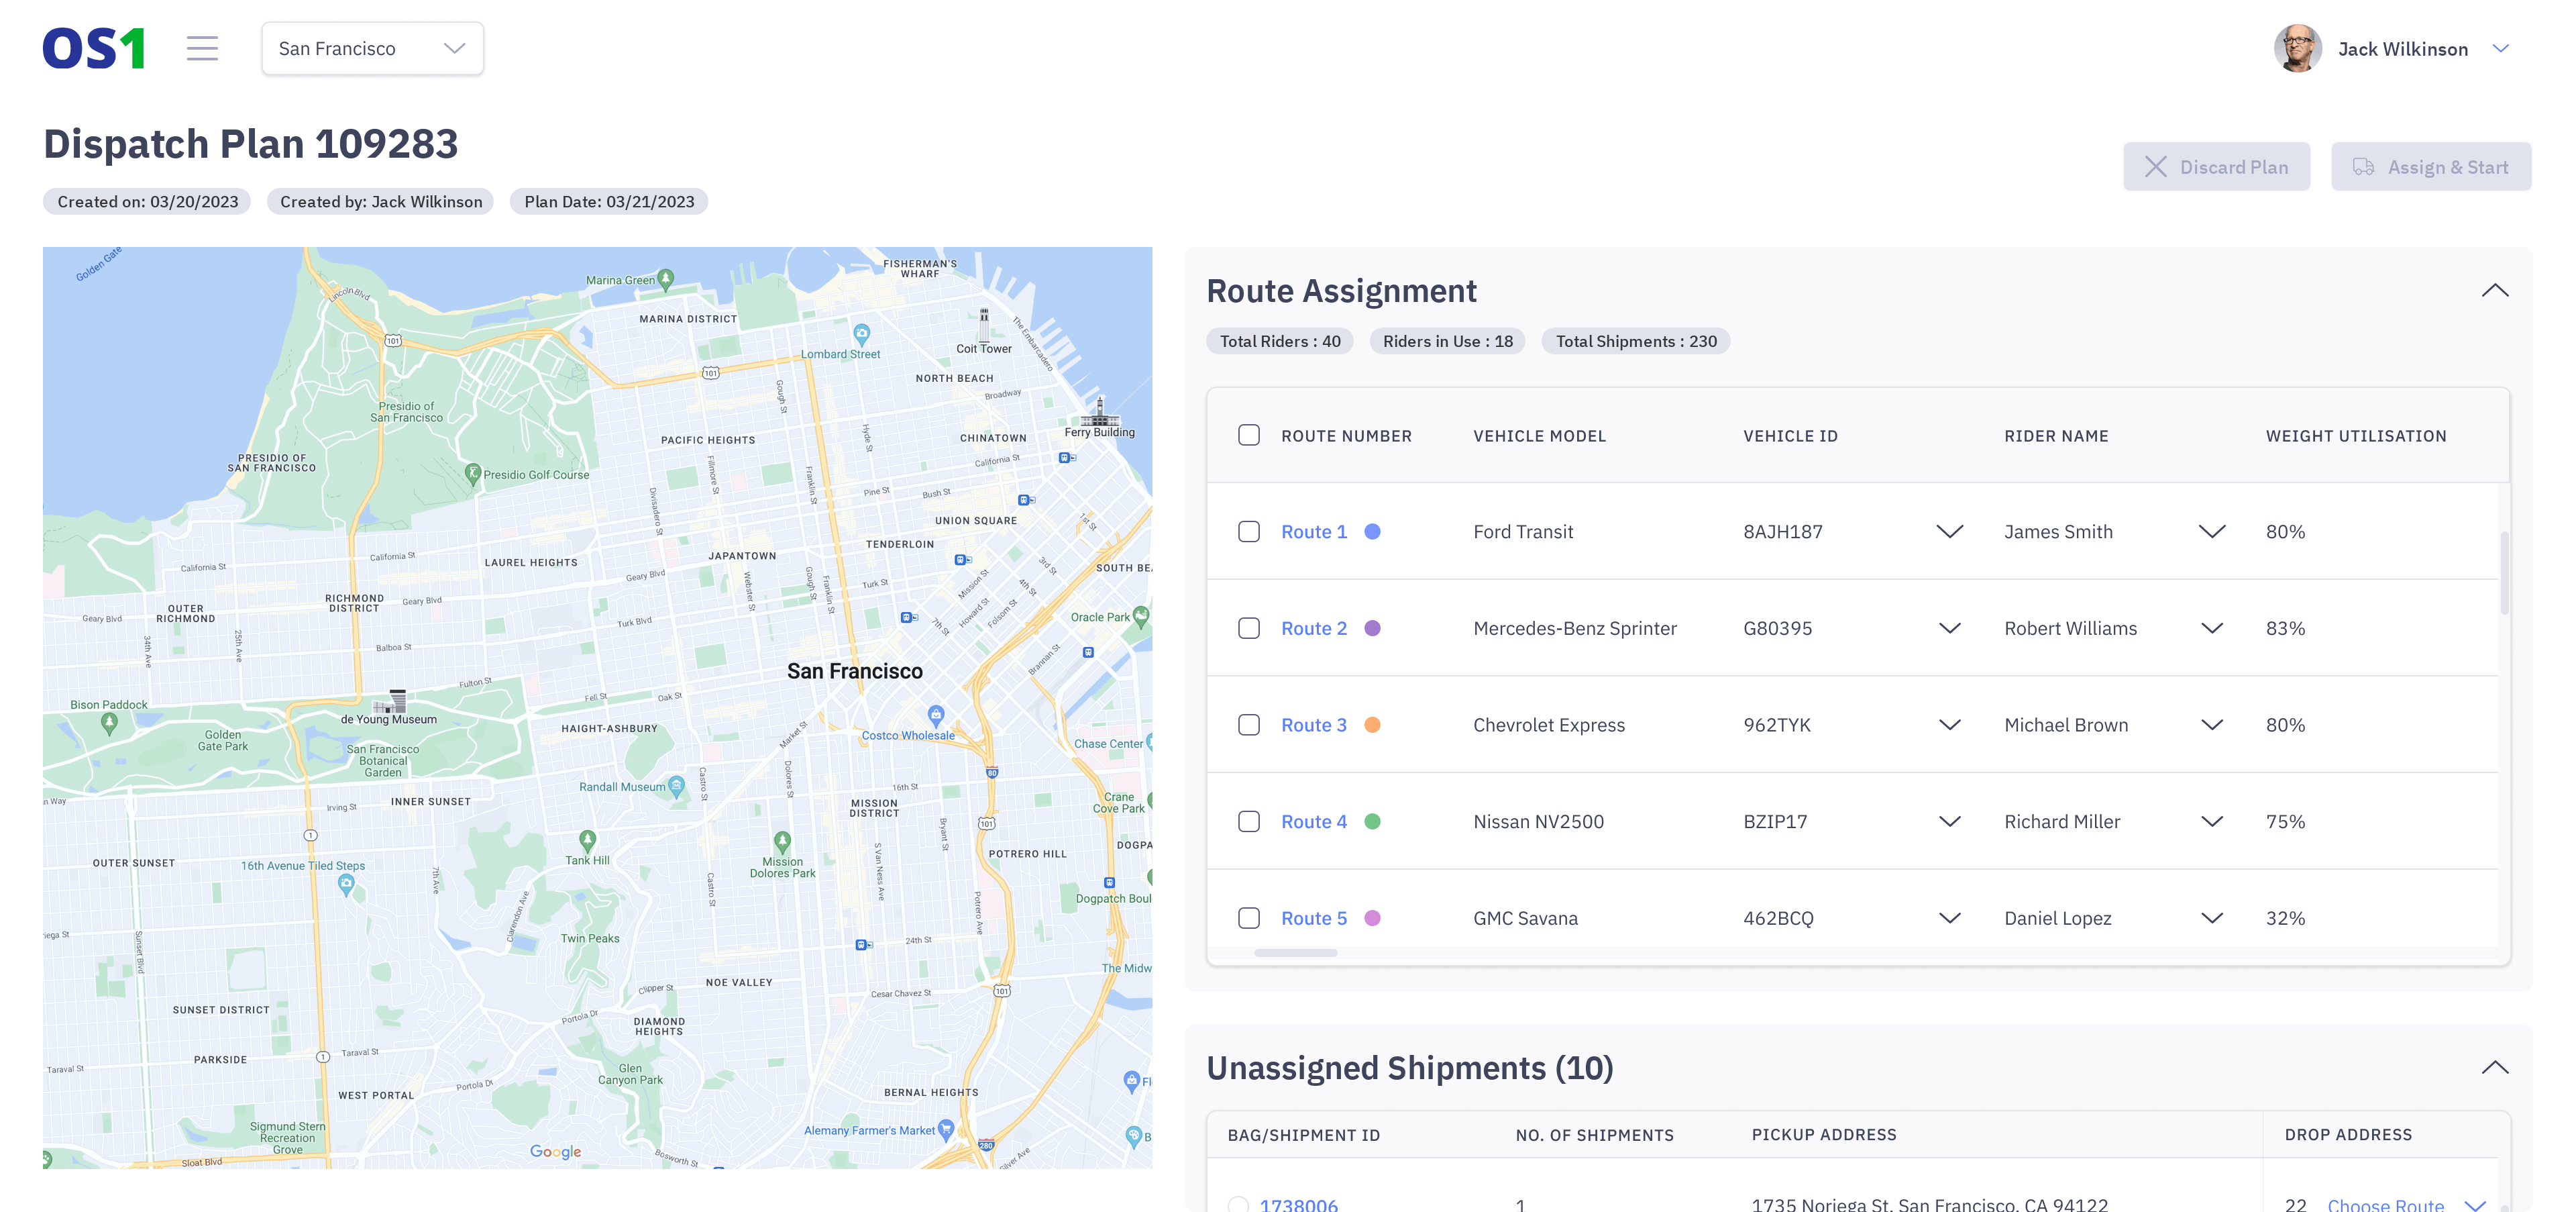Click the Vehicle ID column header
2576x1212 pixels.
coord(1790,436)
